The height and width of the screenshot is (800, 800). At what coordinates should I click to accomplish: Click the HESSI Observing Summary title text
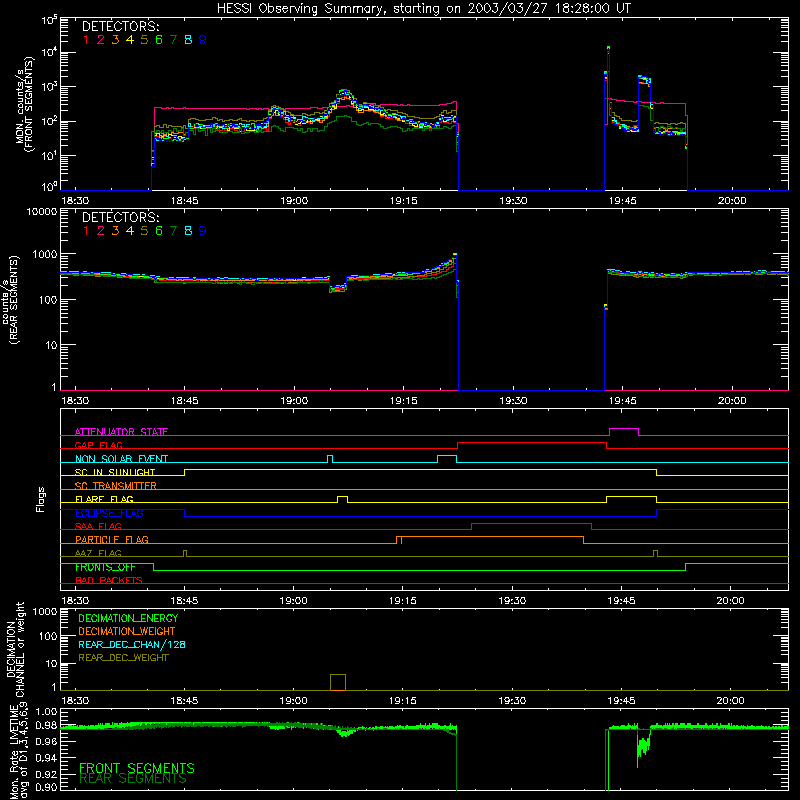[423, 9]
